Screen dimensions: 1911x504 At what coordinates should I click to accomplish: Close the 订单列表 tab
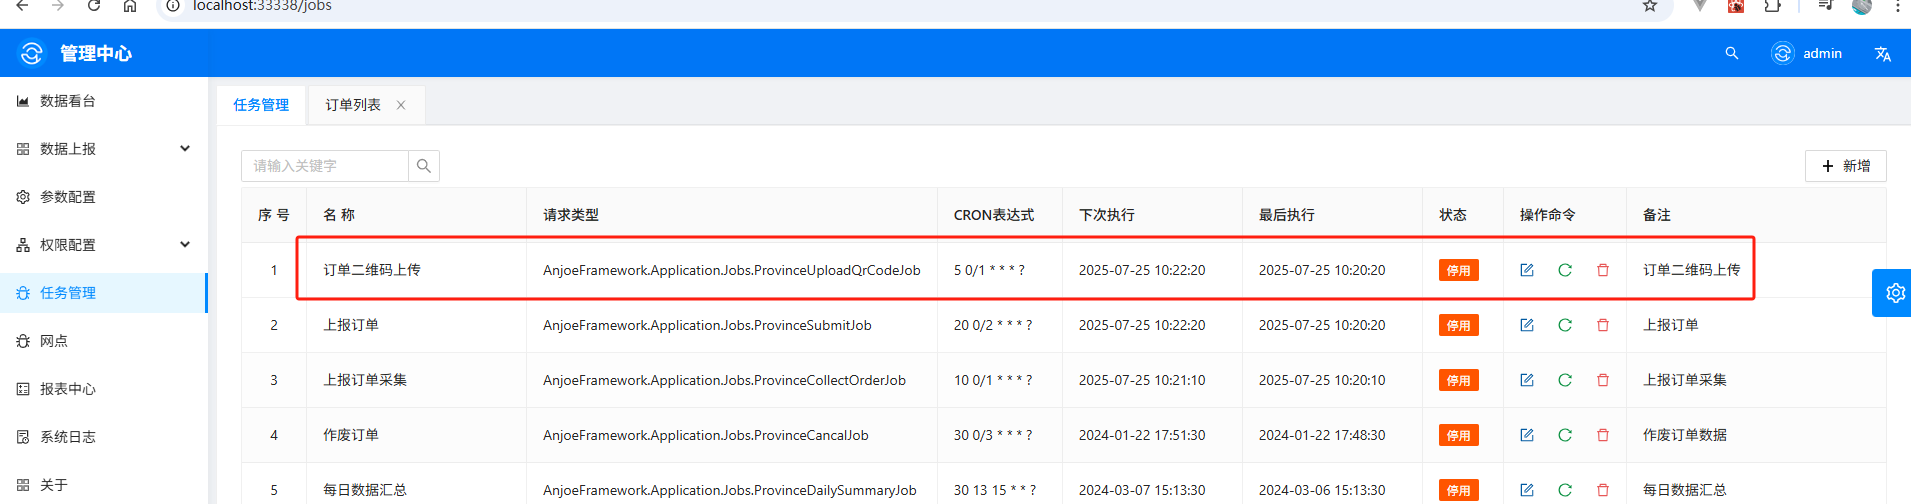pos(401,105)
